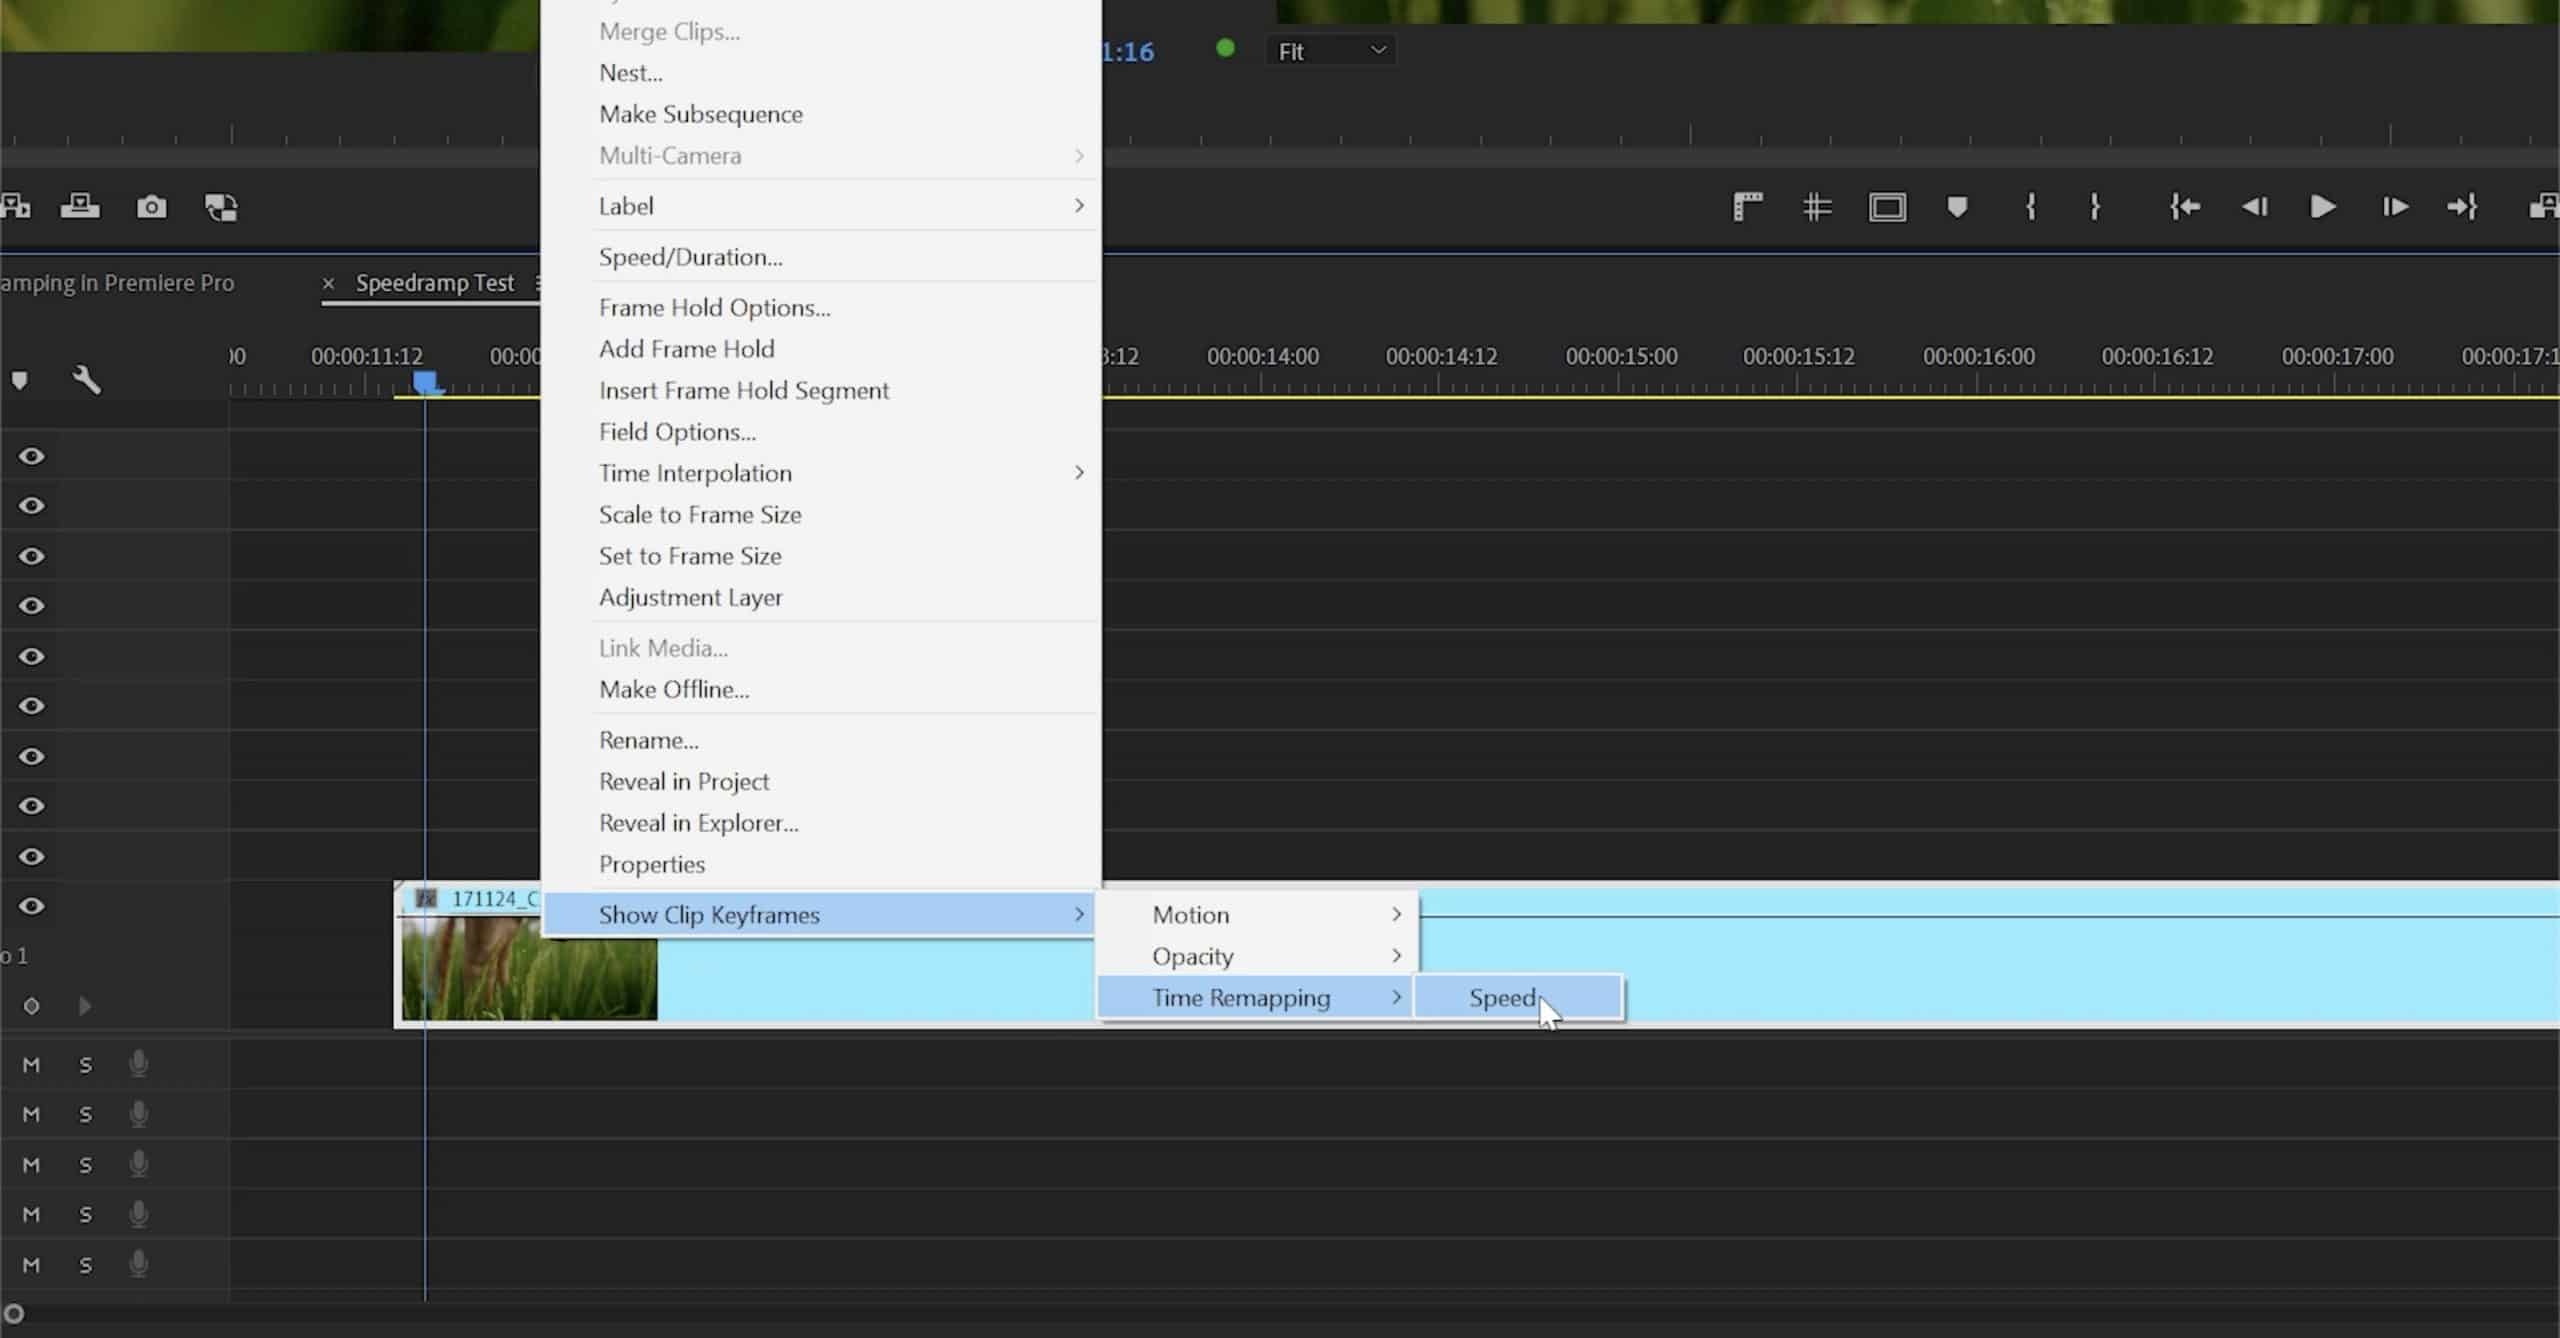Image resolution: width=2560 pixels, height=1338 pixels.
Task: Switch to the Speedramp Test tab
Action: 435,284
